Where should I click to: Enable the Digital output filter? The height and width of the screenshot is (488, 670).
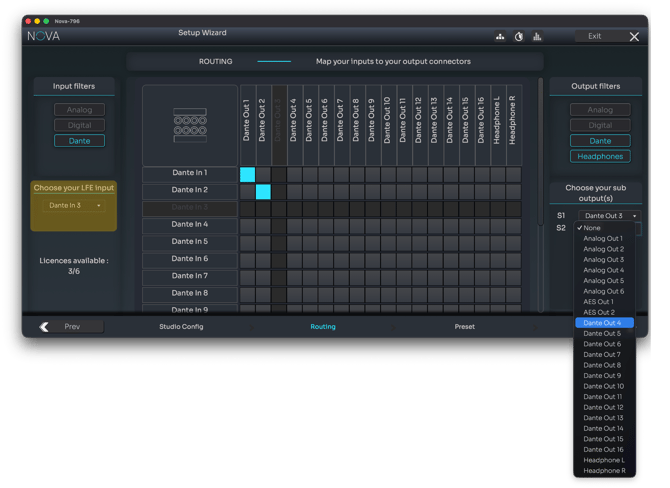(600, 125)
